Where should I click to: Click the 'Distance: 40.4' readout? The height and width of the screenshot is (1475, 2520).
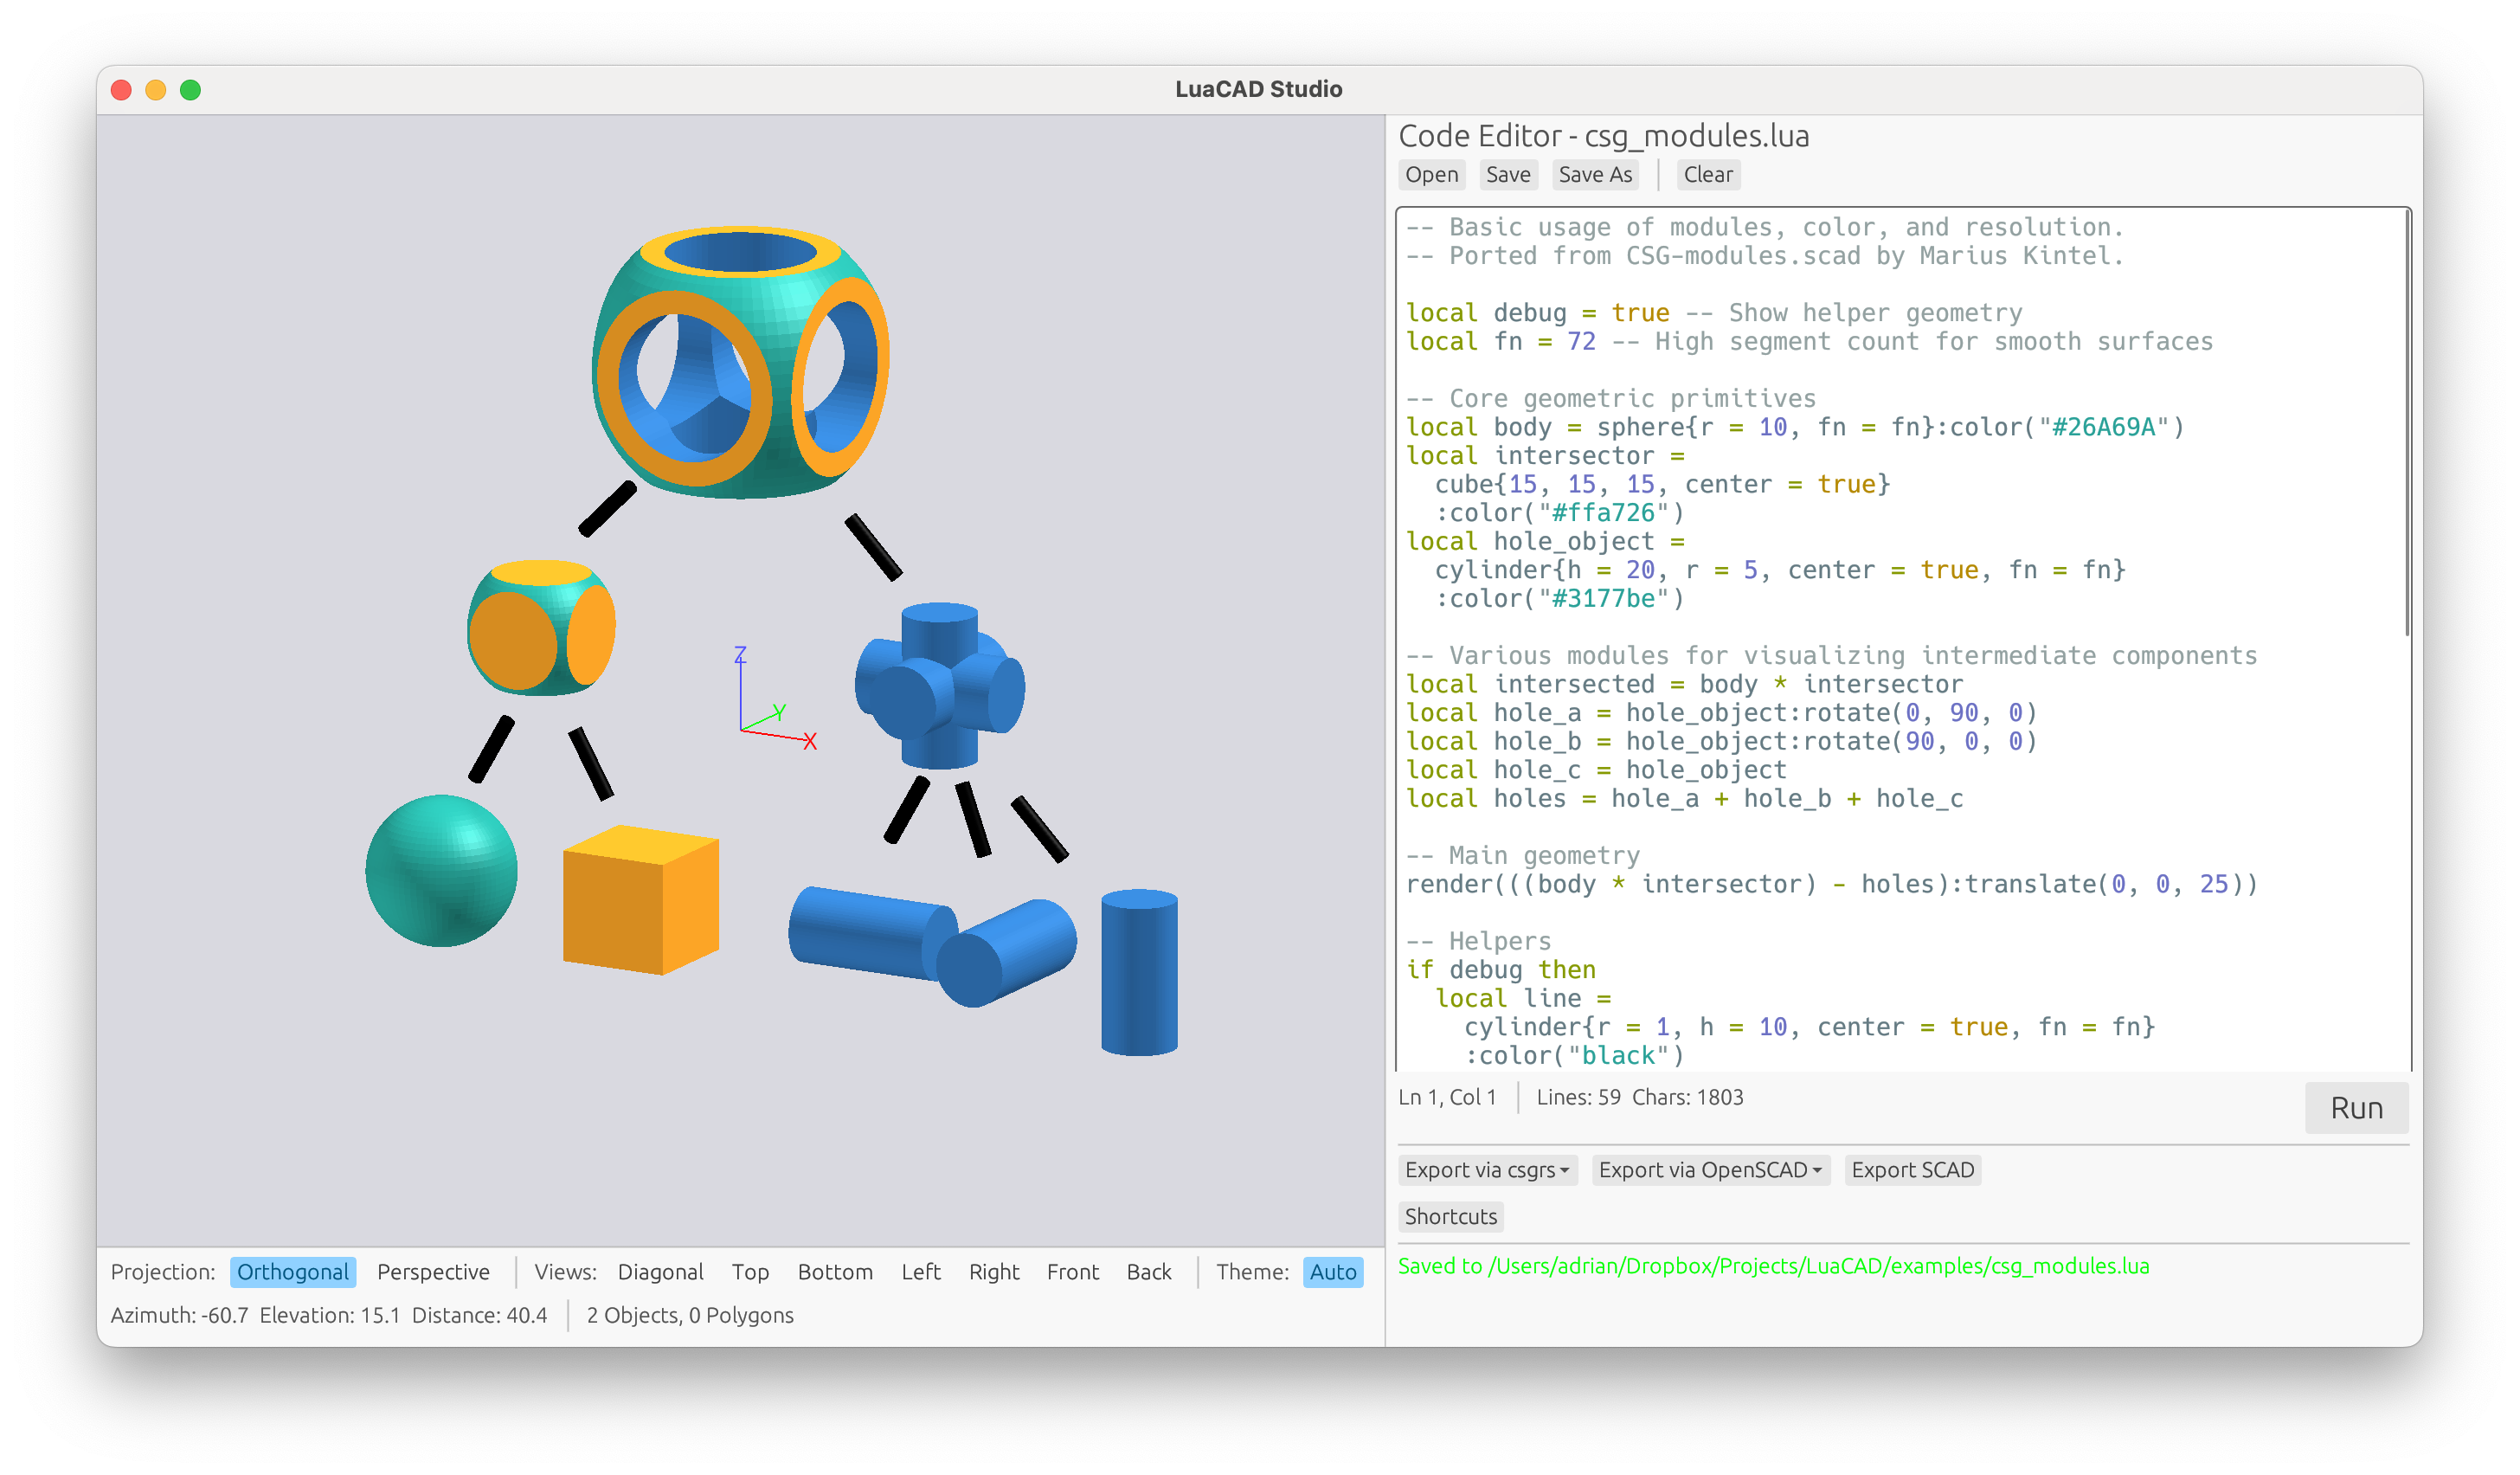coord(479,1315)
